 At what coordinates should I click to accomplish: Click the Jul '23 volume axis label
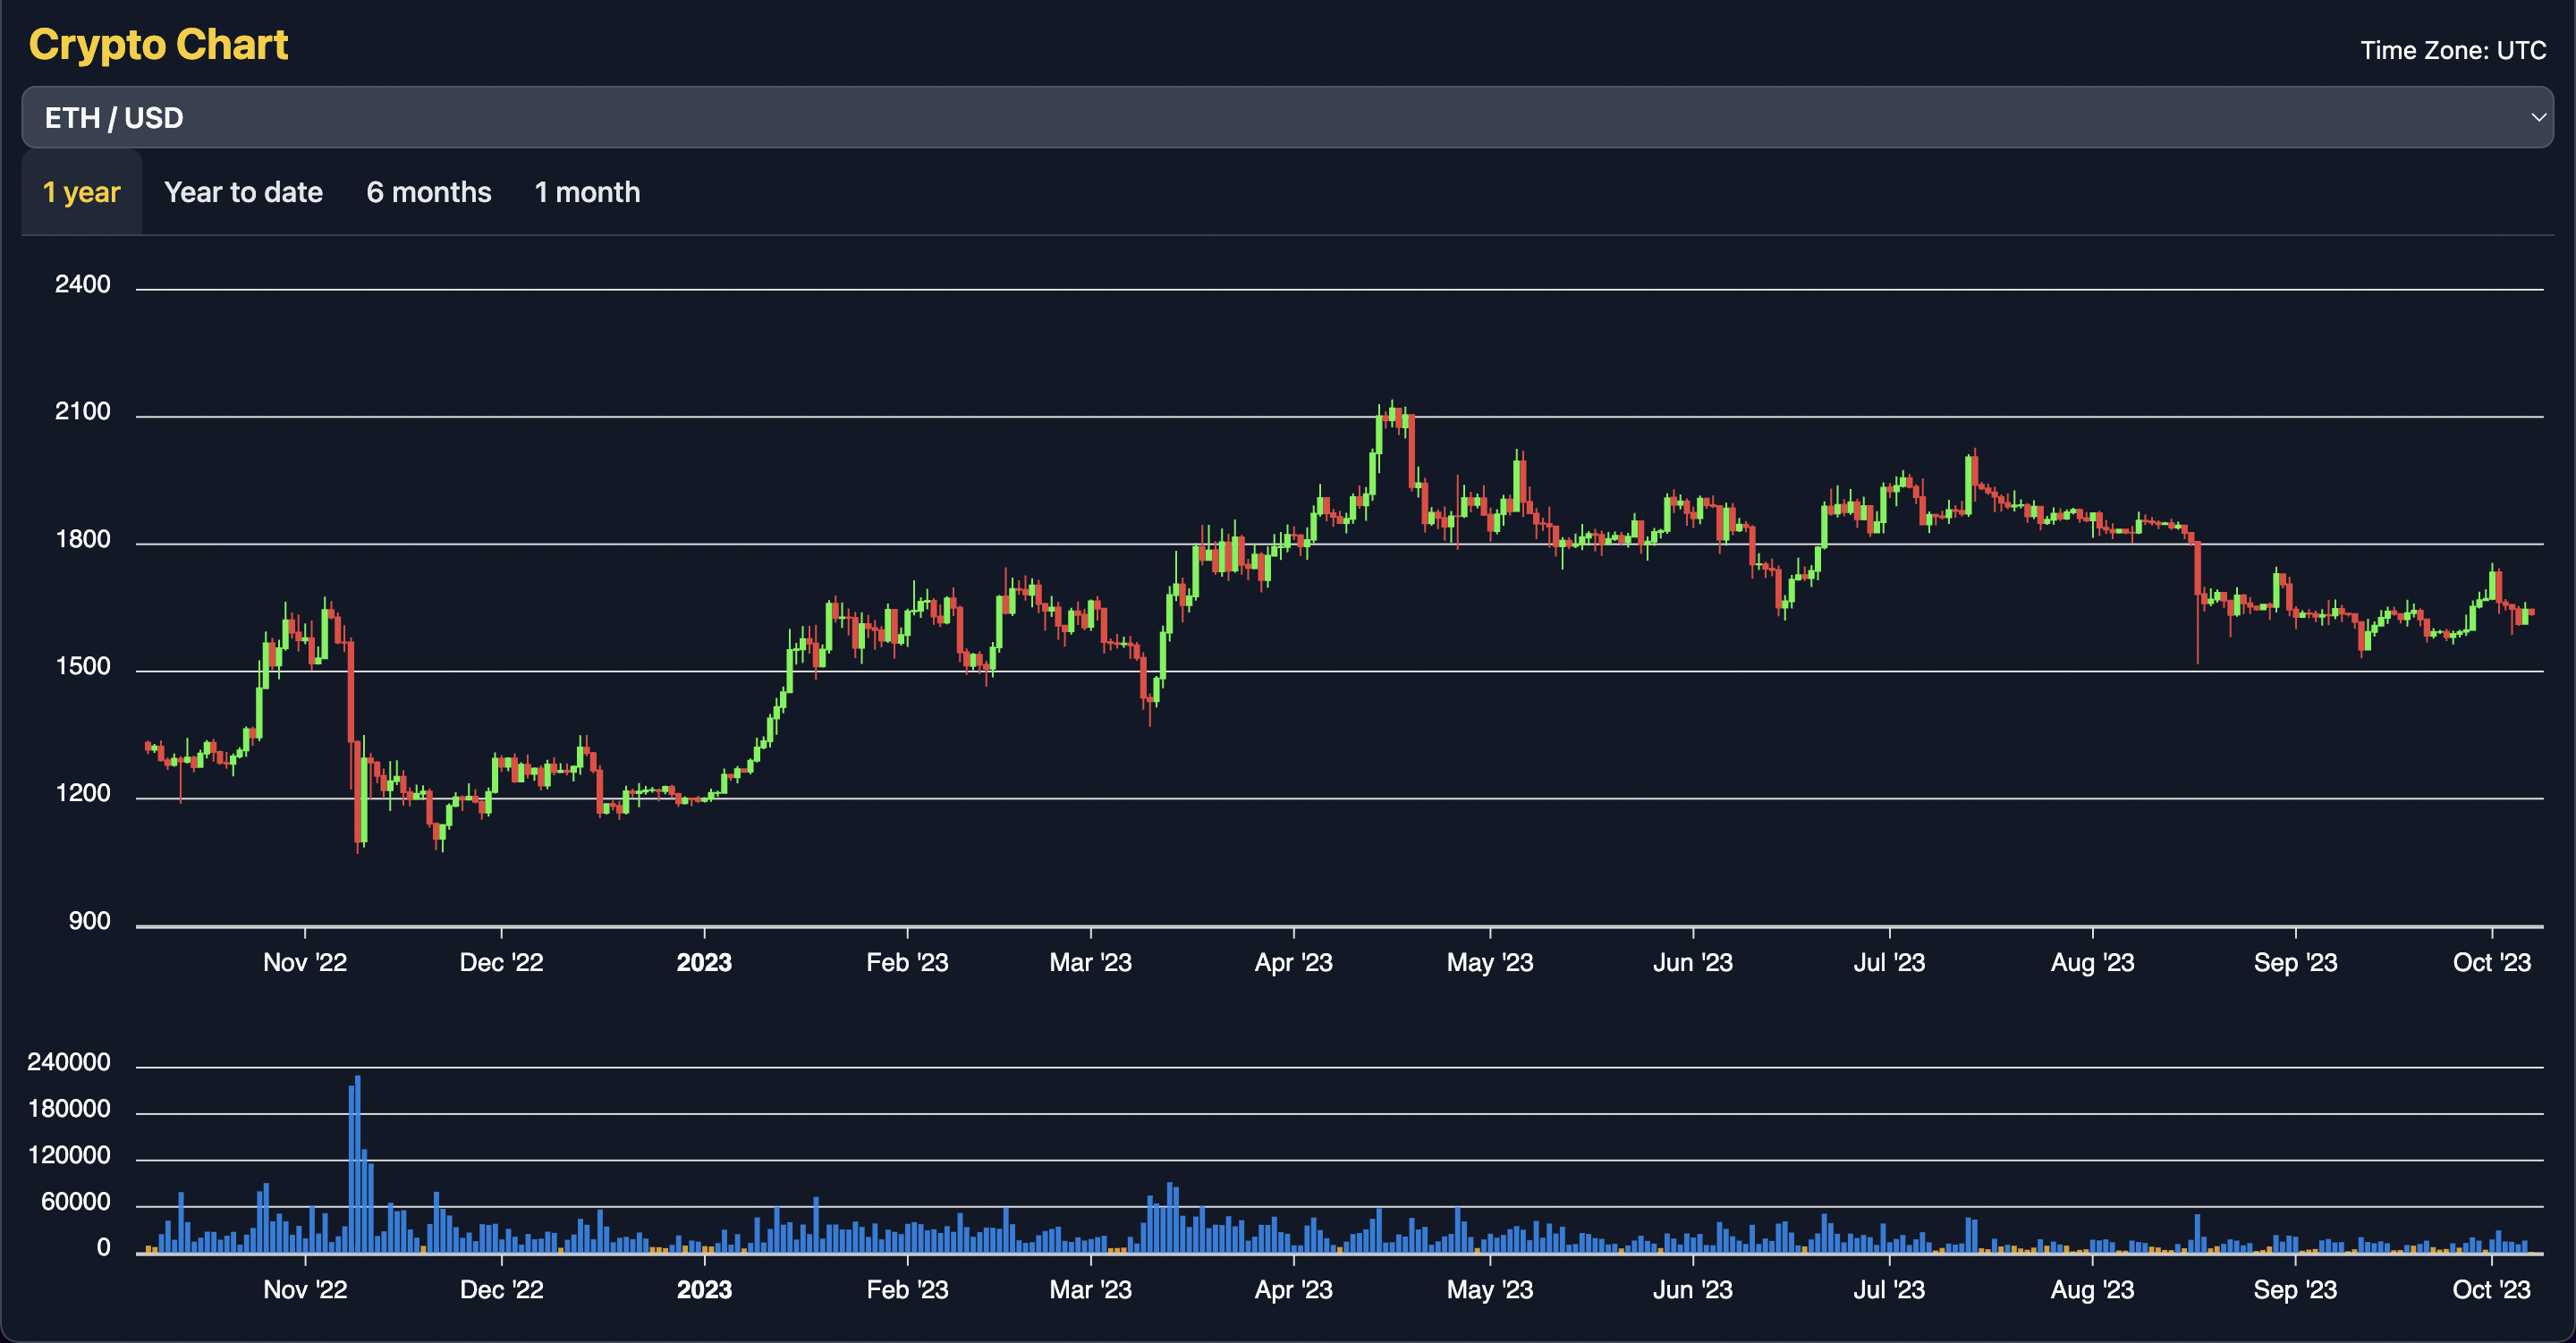tap(1888, 1289)
